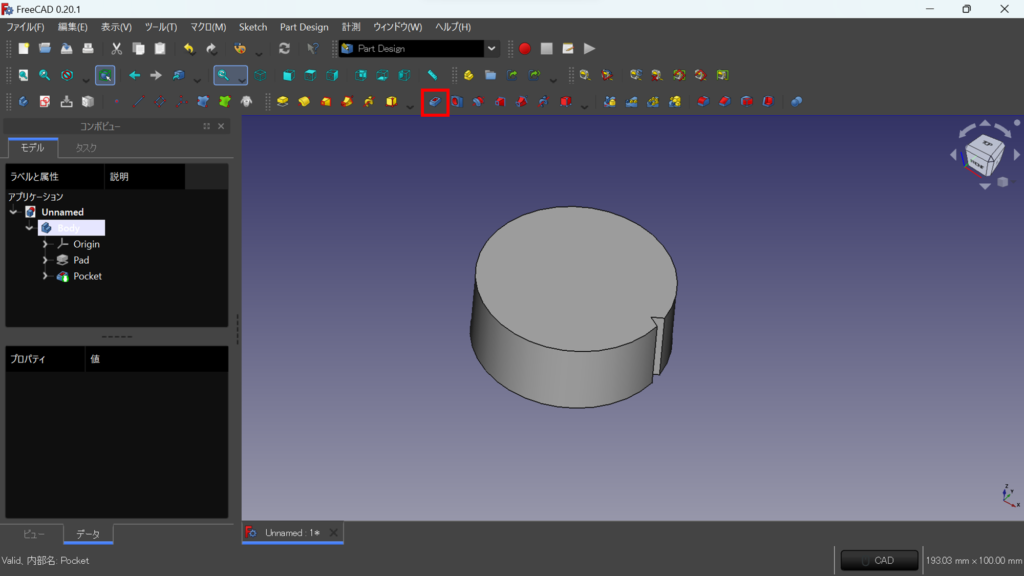Fit all content in the view
1024x576 pixels.
tap(23, 75)
